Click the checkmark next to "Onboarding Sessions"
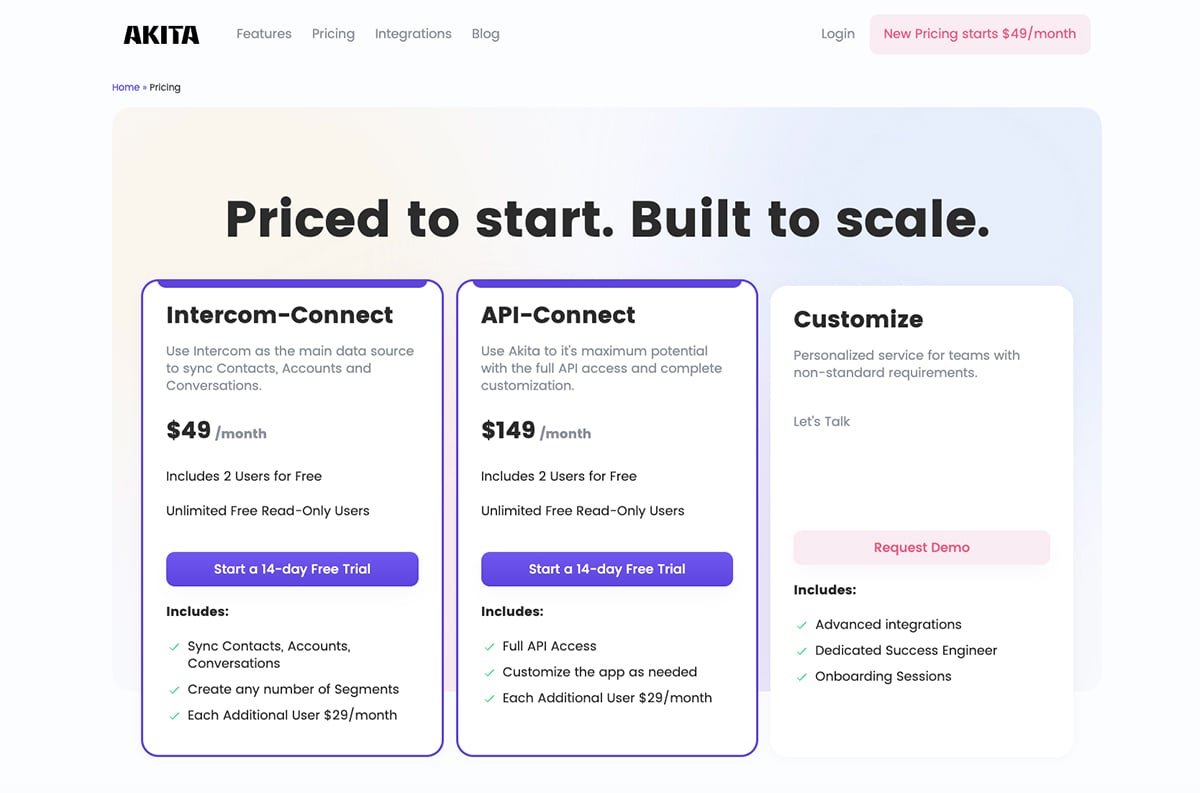The image size is (1200, 793). click(802, 676)
